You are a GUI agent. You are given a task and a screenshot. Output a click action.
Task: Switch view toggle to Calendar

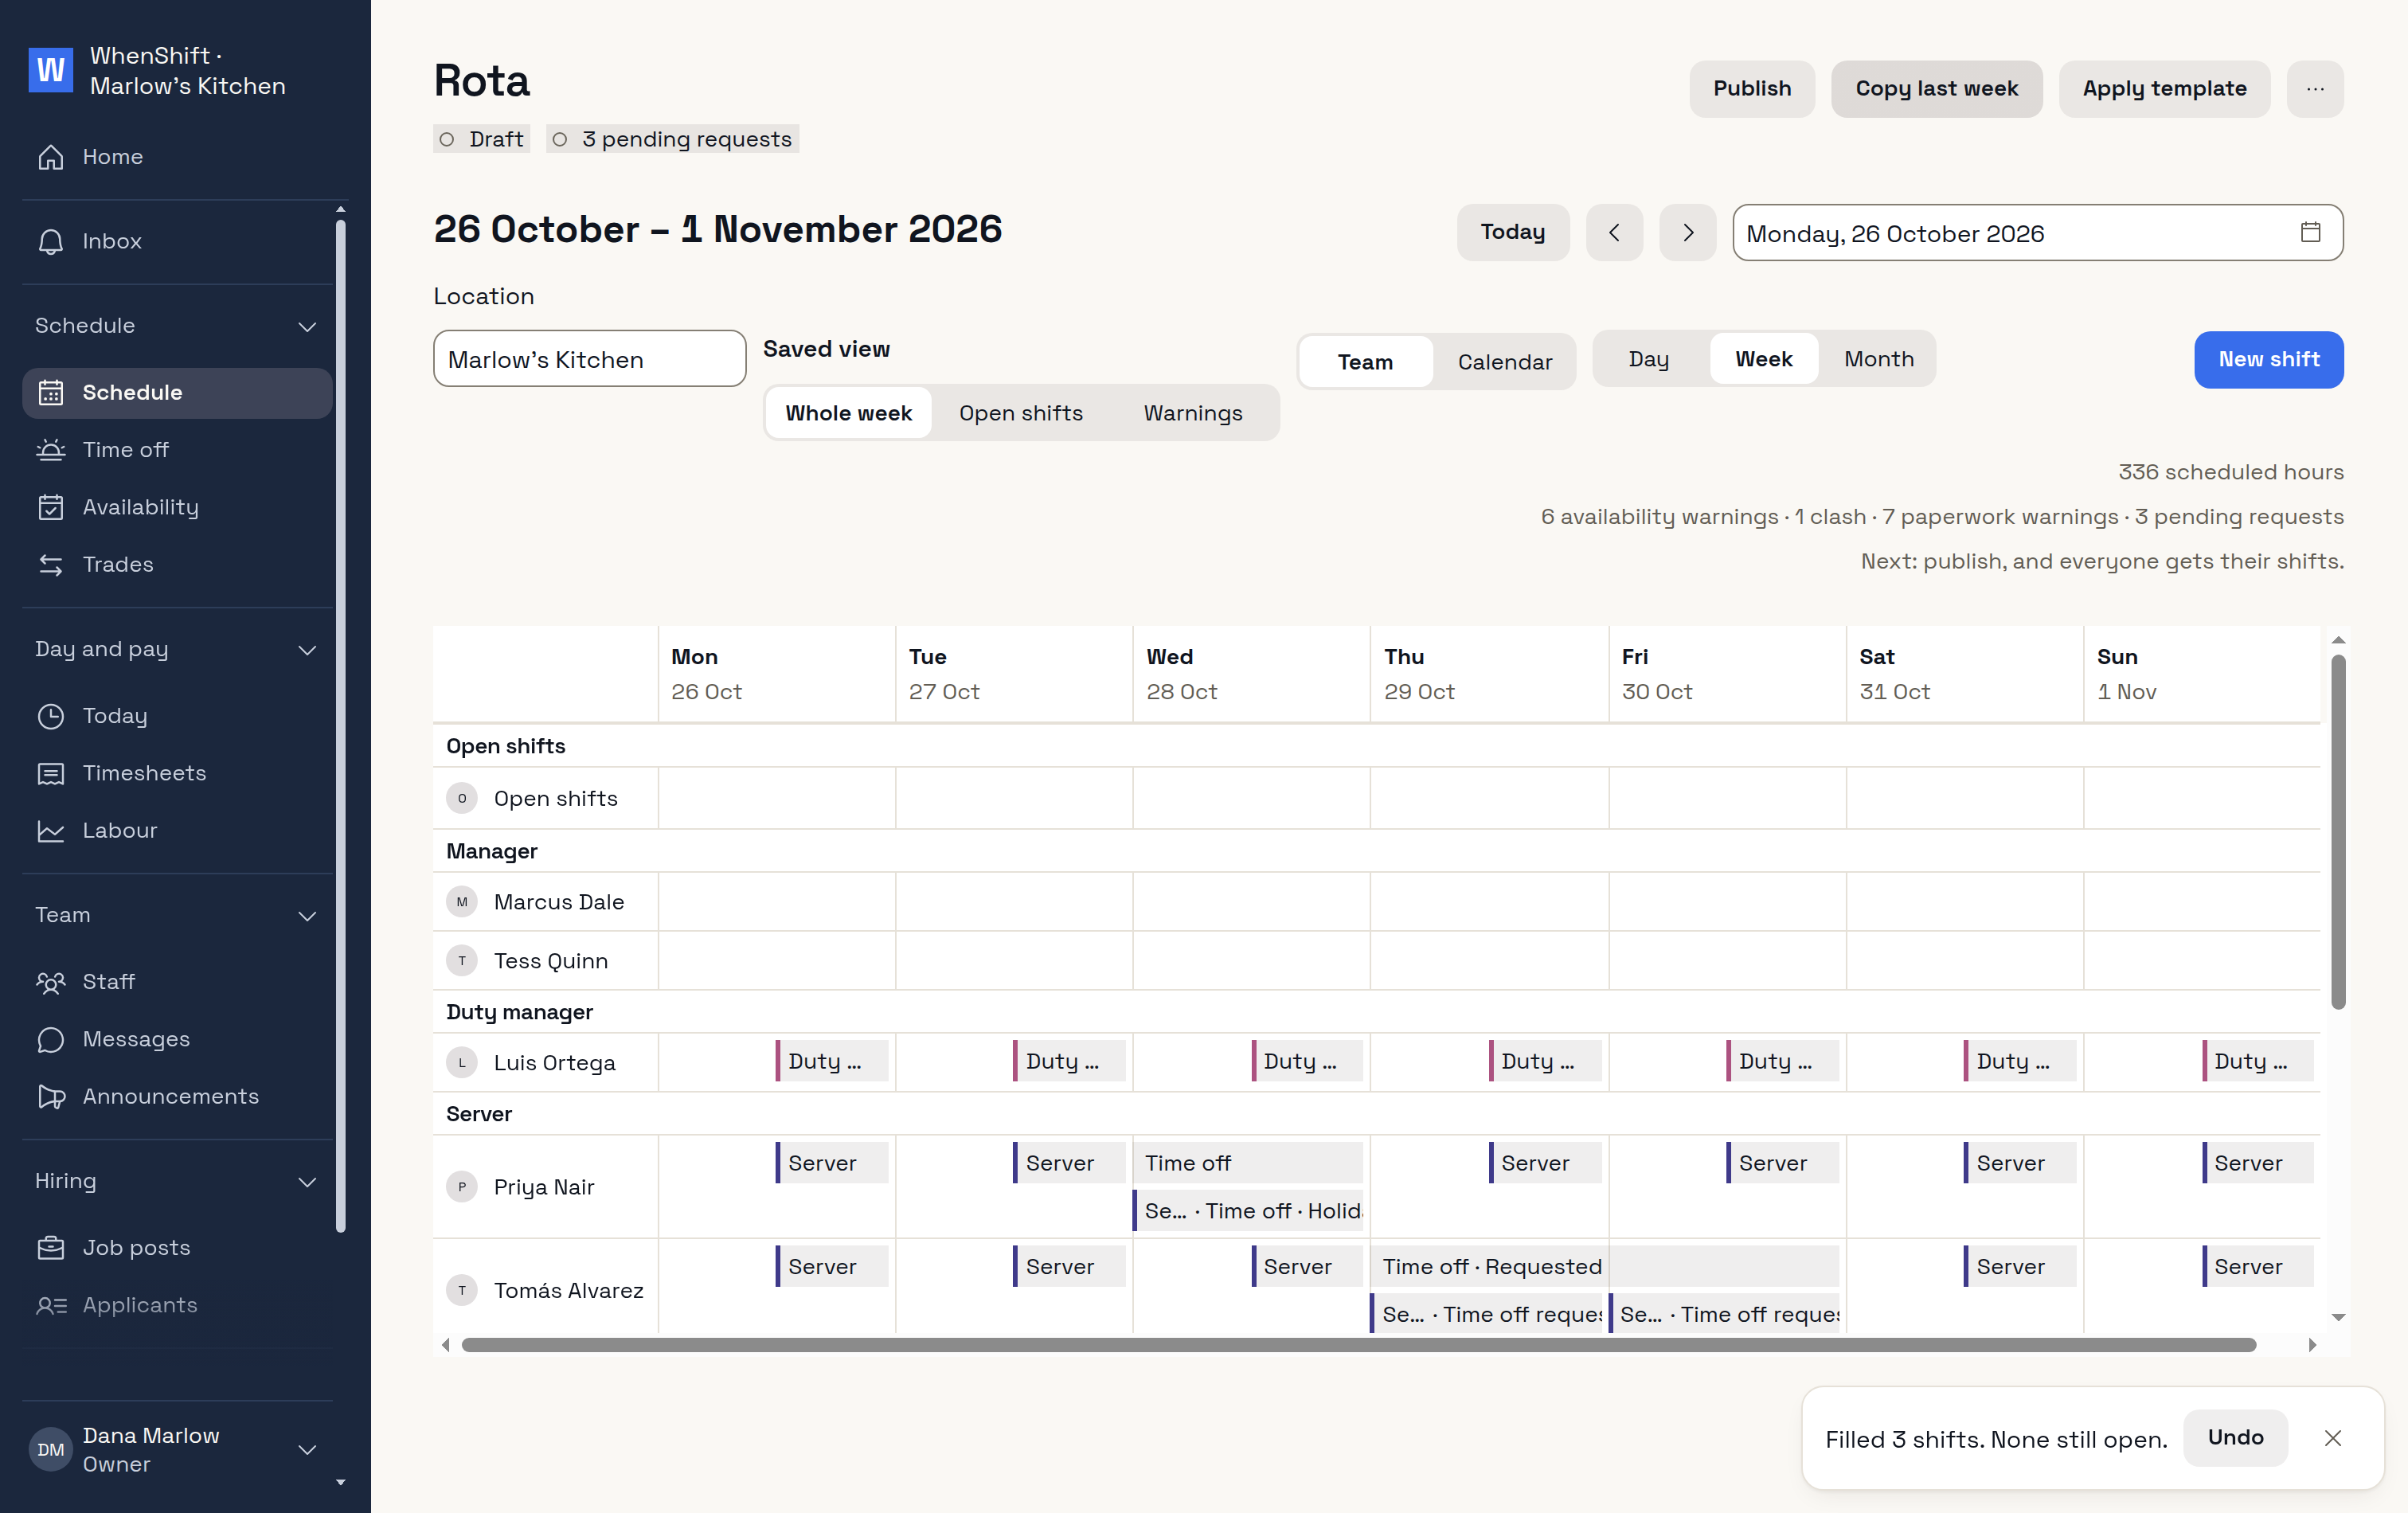[x=1505, y=362]
